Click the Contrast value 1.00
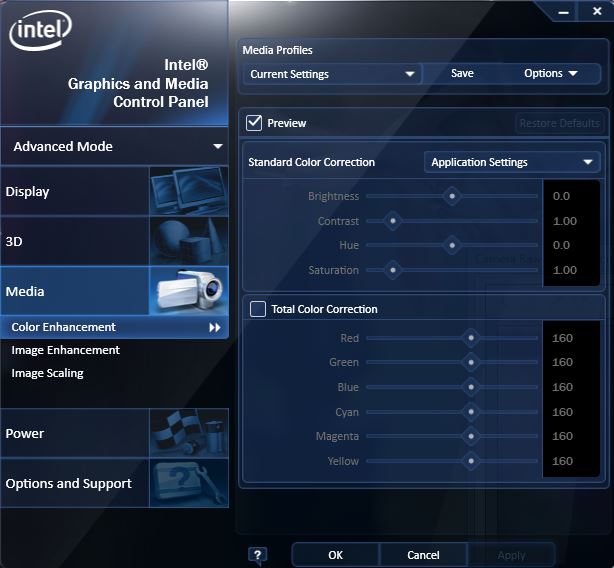Screen dimensions: 614x568 point(565,221)
